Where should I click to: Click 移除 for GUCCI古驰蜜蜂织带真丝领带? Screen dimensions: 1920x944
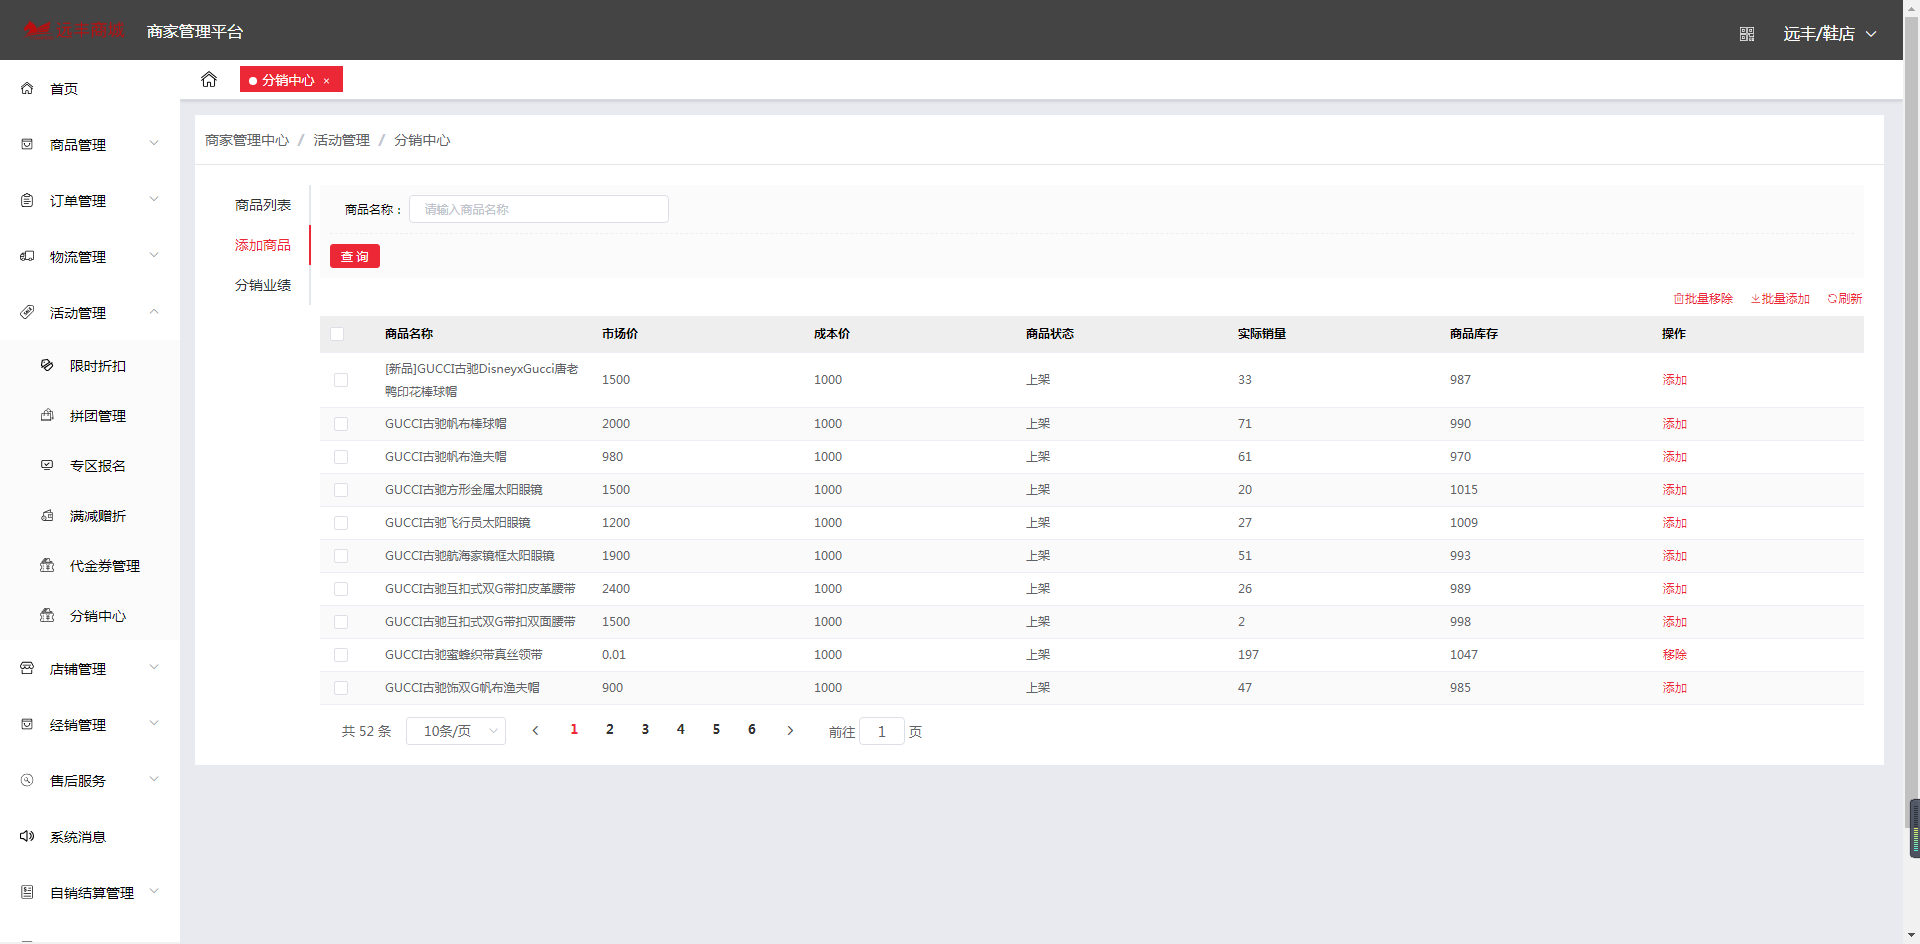1675,655
